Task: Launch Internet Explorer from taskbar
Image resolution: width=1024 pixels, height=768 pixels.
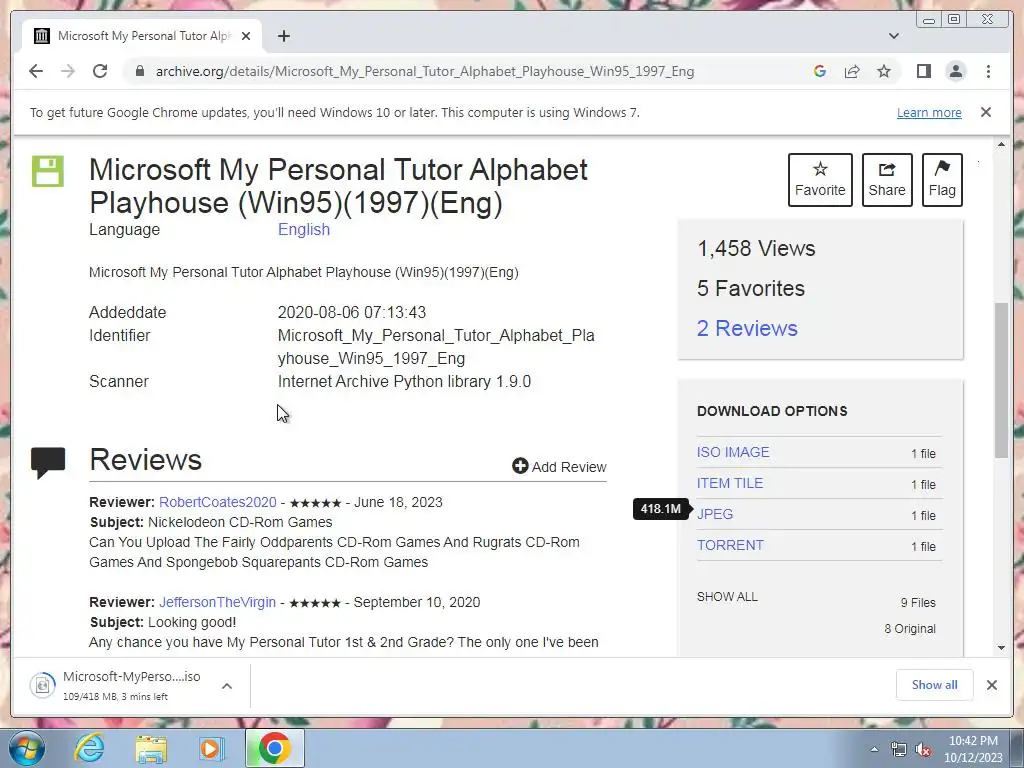Action: 89,748
